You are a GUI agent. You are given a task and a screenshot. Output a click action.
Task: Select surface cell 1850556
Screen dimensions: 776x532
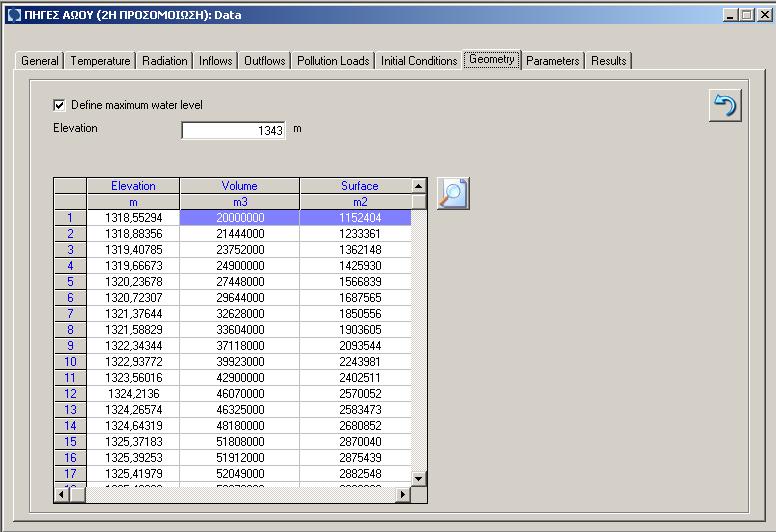tap(355, 314)
